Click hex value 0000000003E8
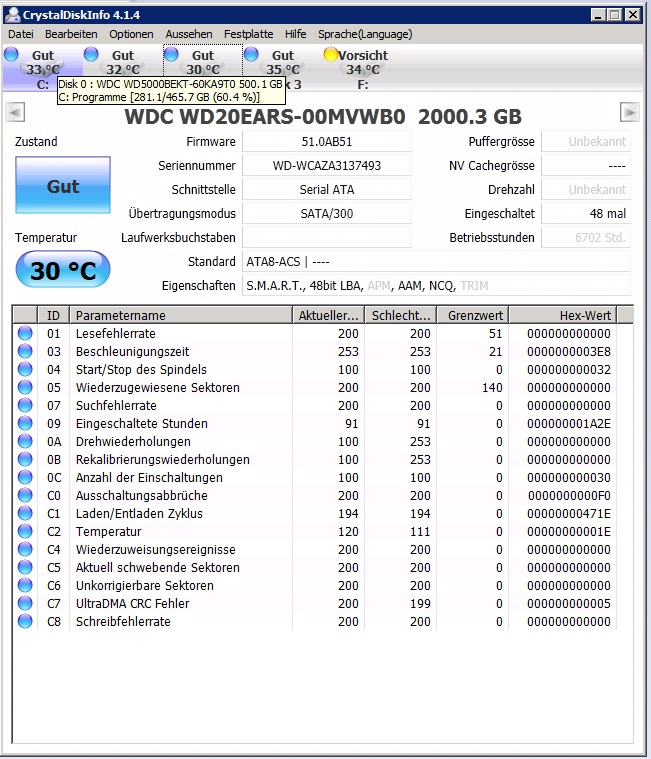The width and height of the screenshot is (651, 759). point(569,352)
